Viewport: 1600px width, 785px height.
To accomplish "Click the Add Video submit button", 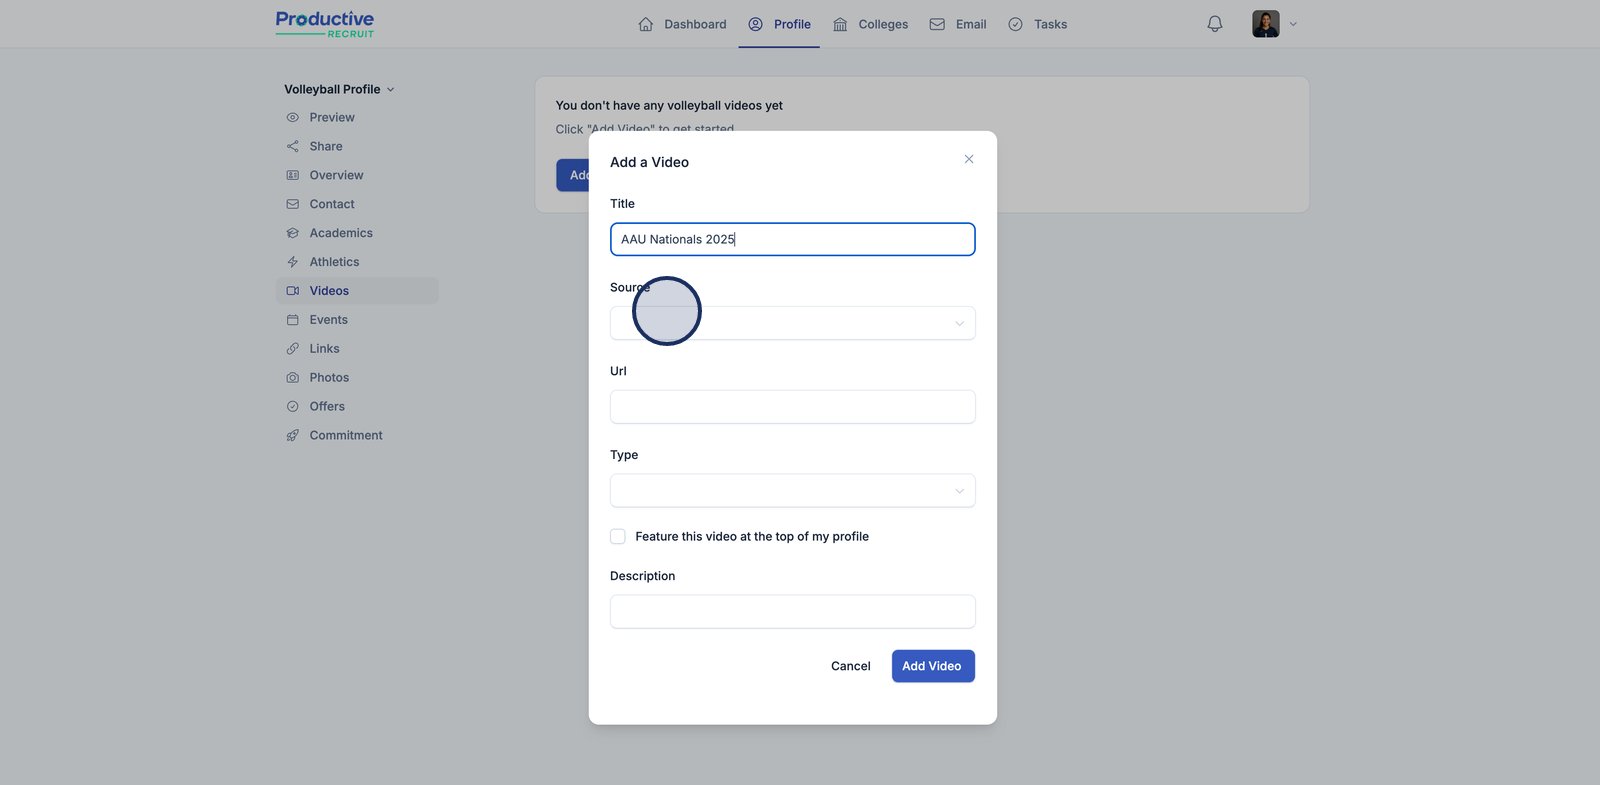I will (932, 666).
